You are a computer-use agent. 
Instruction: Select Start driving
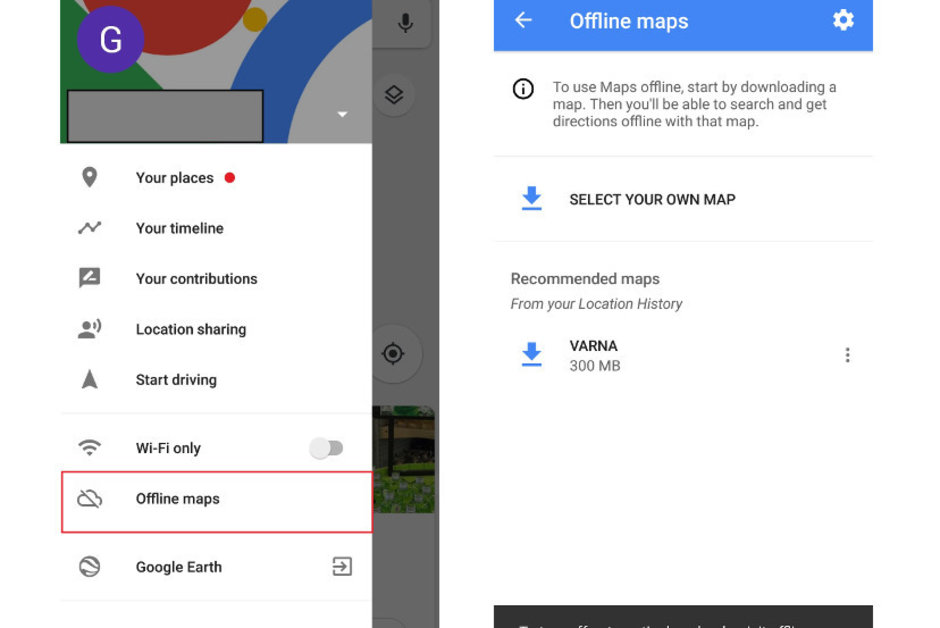coord(216,379)
